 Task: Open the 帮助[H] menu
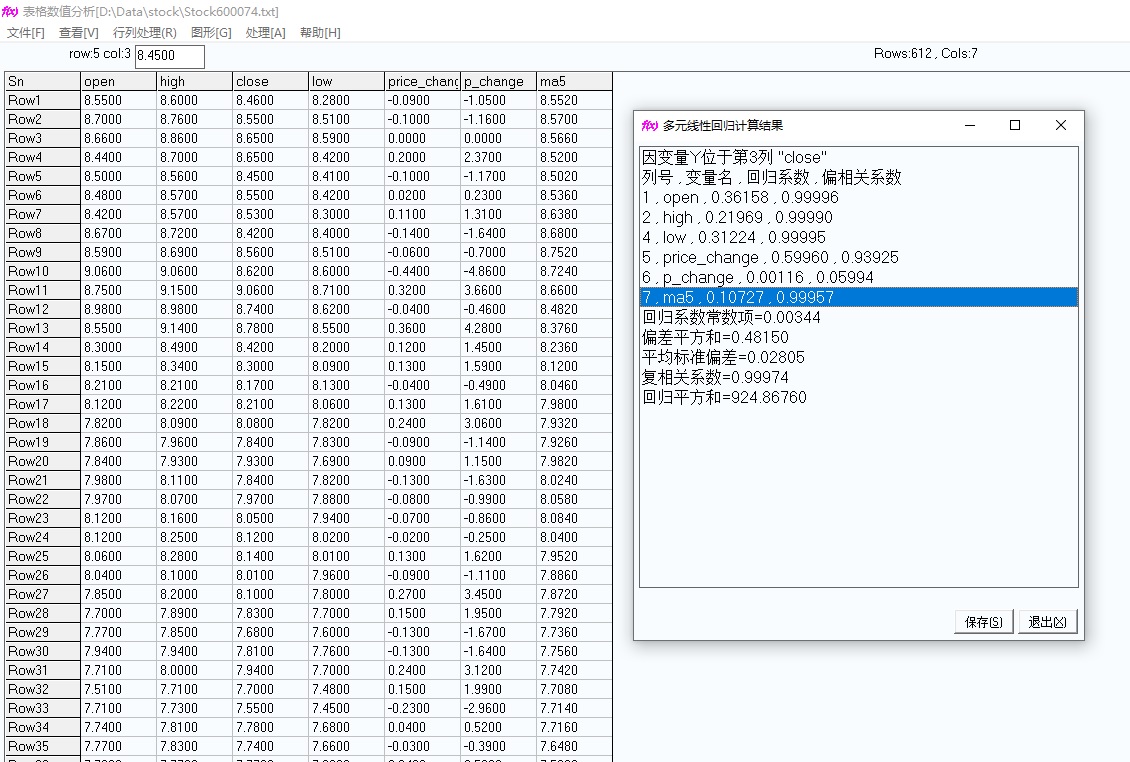[320, 32]
